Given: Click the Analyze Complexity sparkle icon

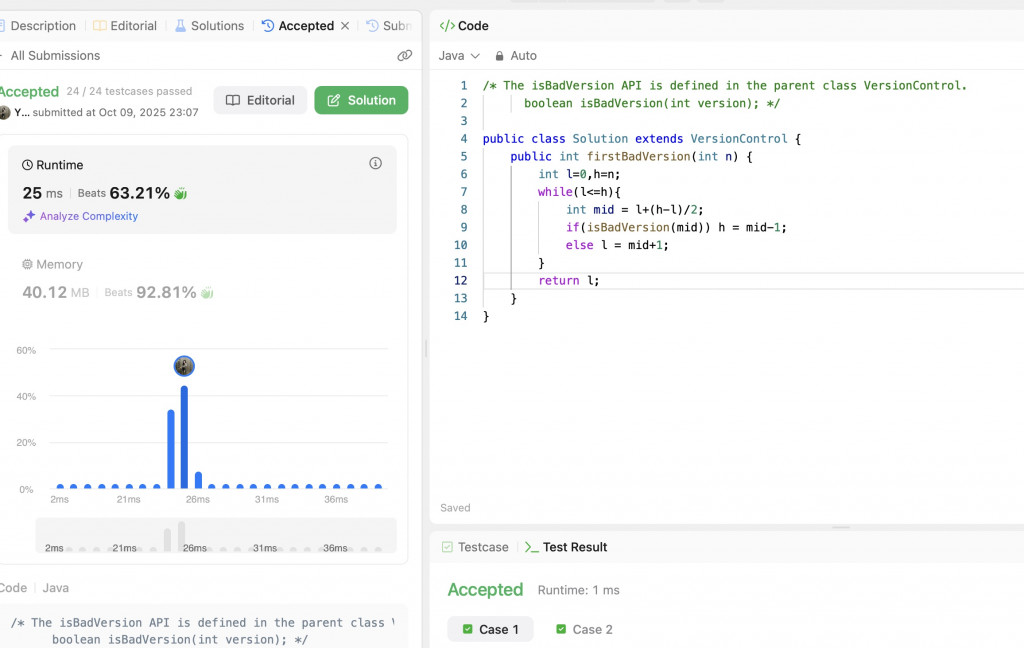Looking at the screenshot, I should (x=29, y=216).
